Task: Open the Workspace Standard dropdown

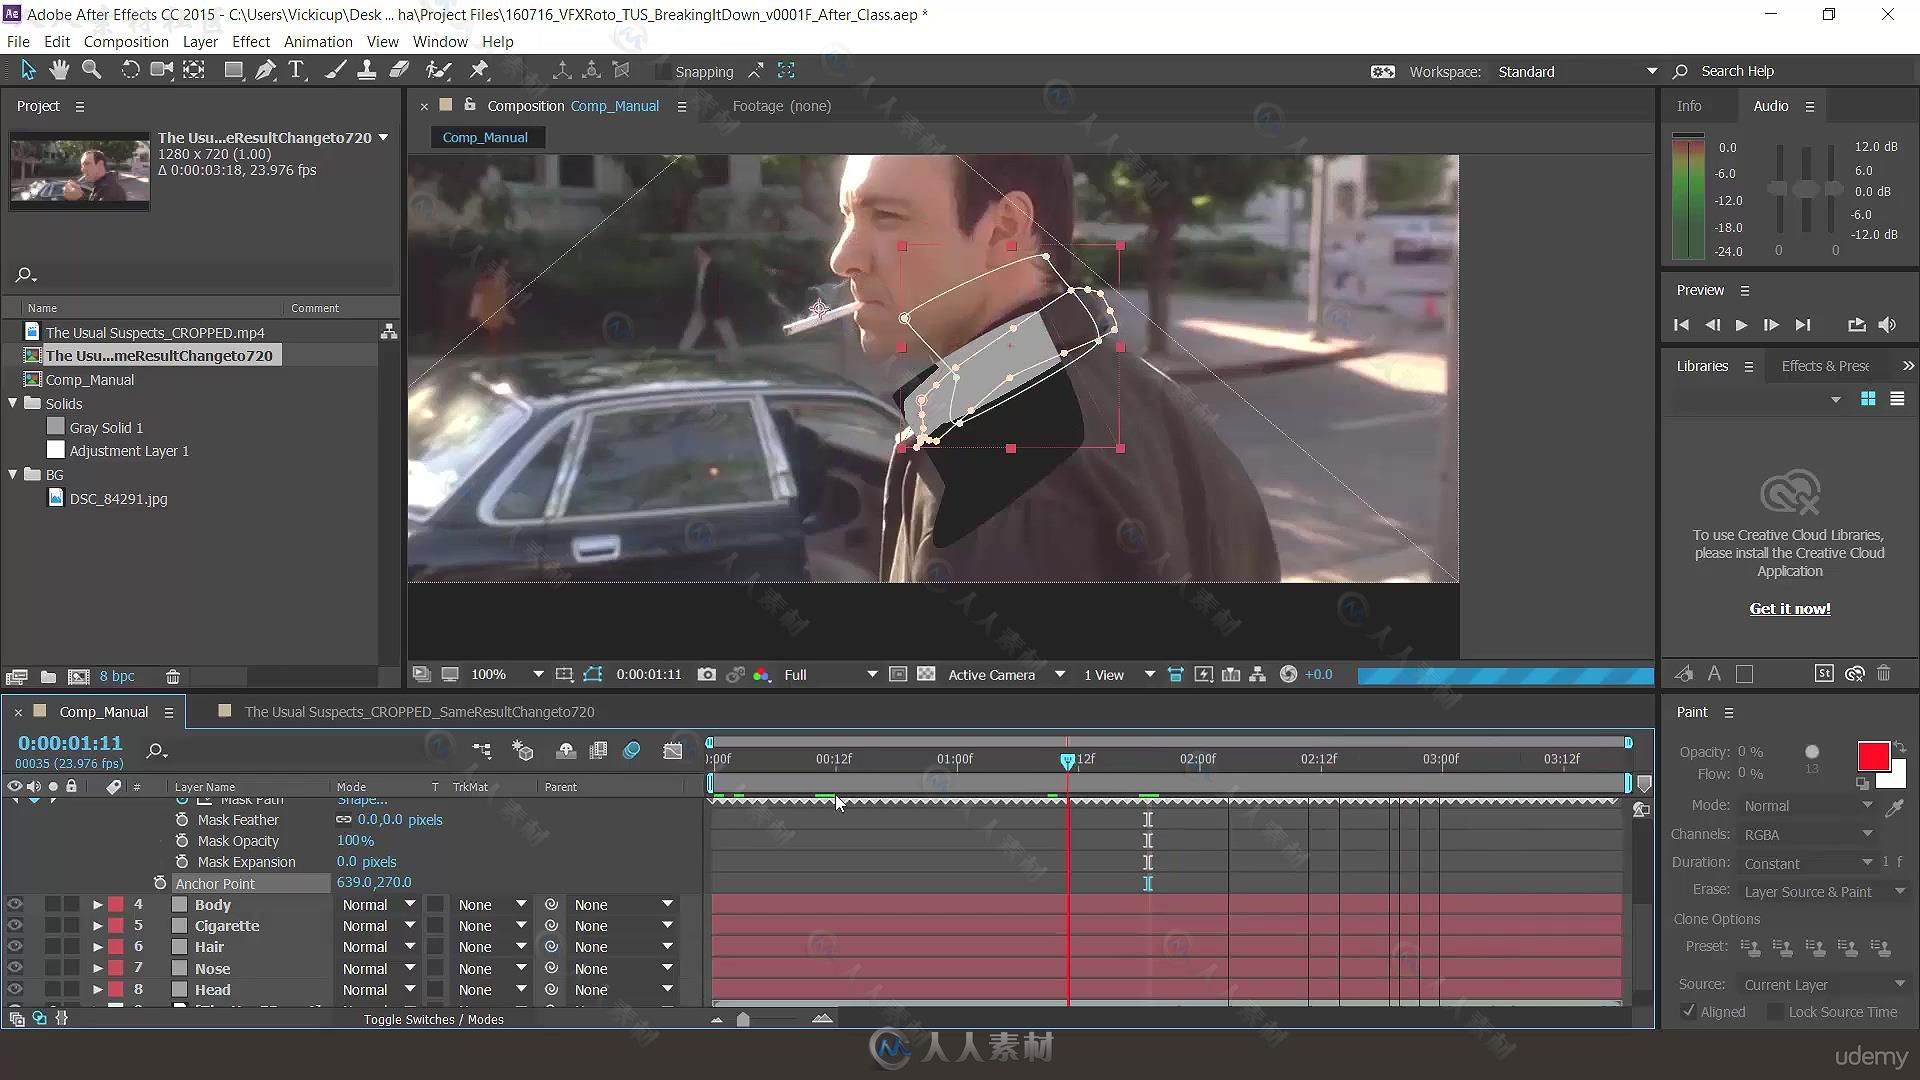Action: (1577, 71)
